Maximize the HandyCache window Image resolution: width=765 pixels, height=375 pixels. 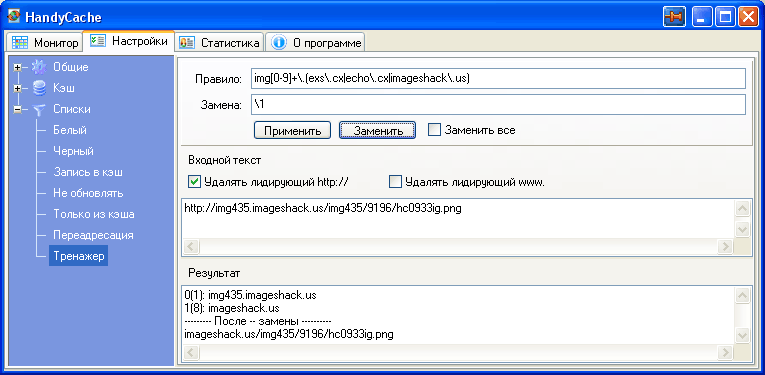(725, 17)
